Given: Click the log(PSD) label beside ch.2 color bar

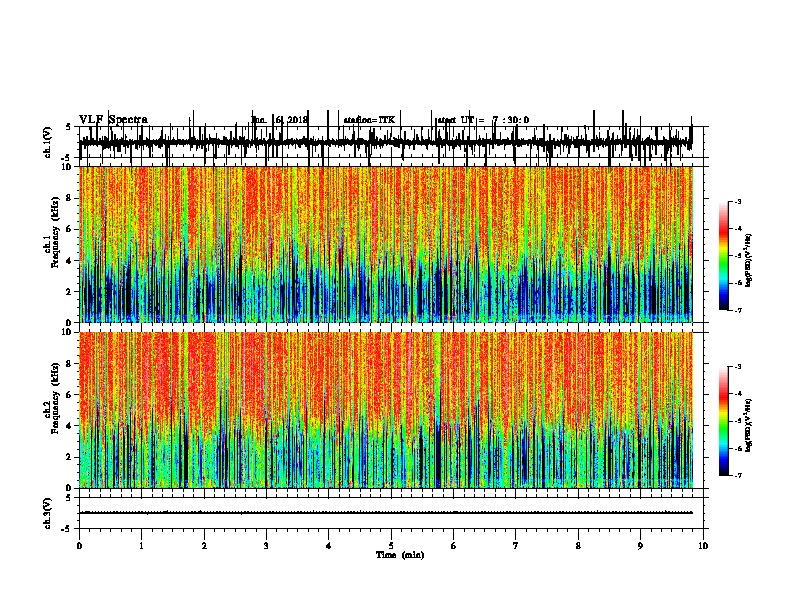Looking at the screenshot, I should tap(749, 425).
